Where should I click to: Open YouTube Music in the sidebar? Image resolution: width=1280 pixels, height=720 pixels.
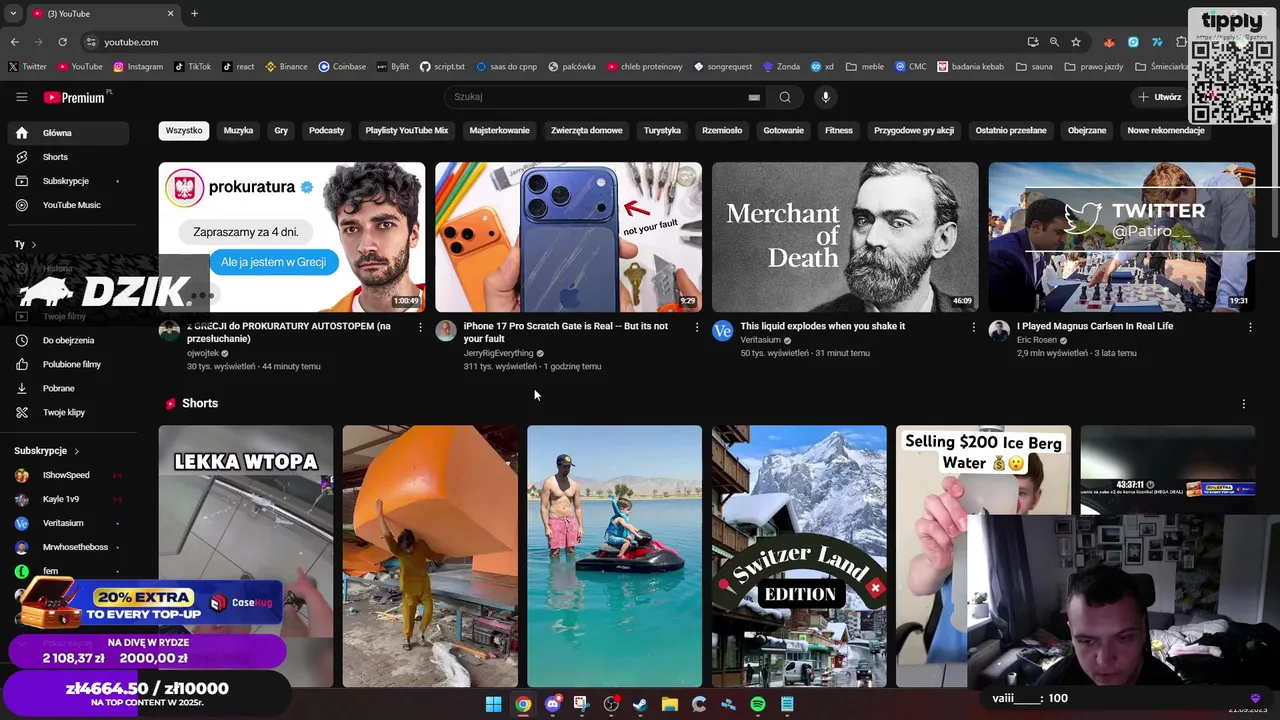click(68, 205)
